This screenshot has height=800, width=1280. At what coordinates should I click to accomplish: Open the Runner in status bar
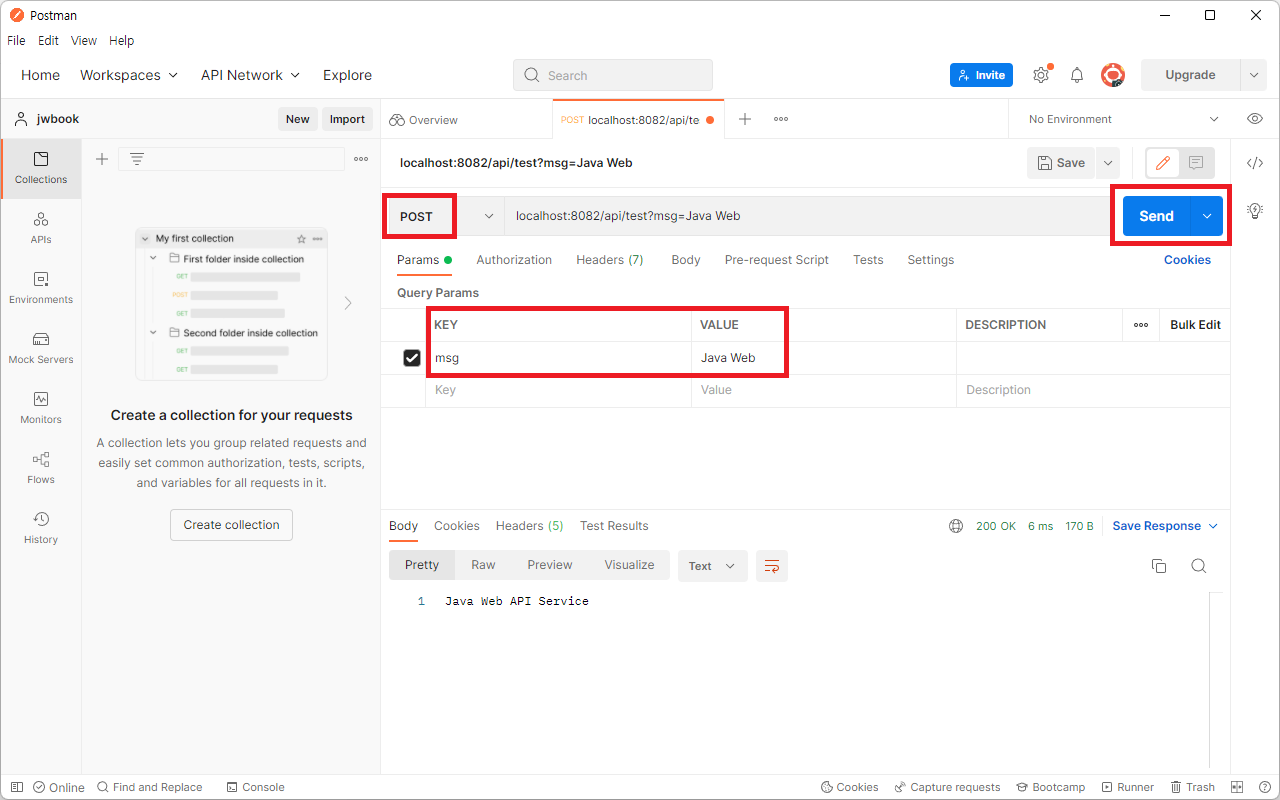point(1127,787)
